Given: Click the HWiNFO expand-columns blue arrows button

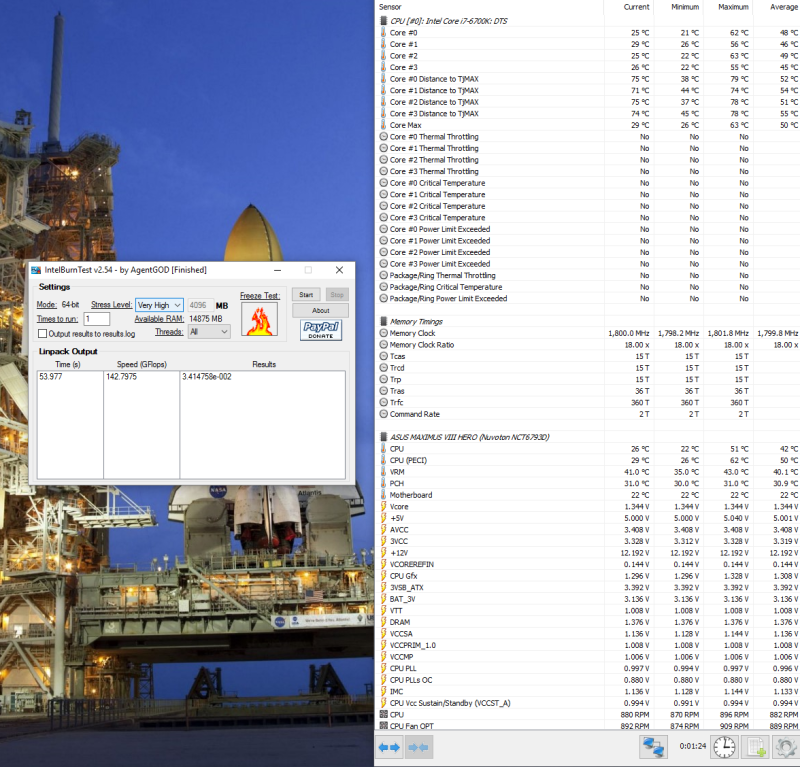Looking at the screenshot, I should pos(389,748).
